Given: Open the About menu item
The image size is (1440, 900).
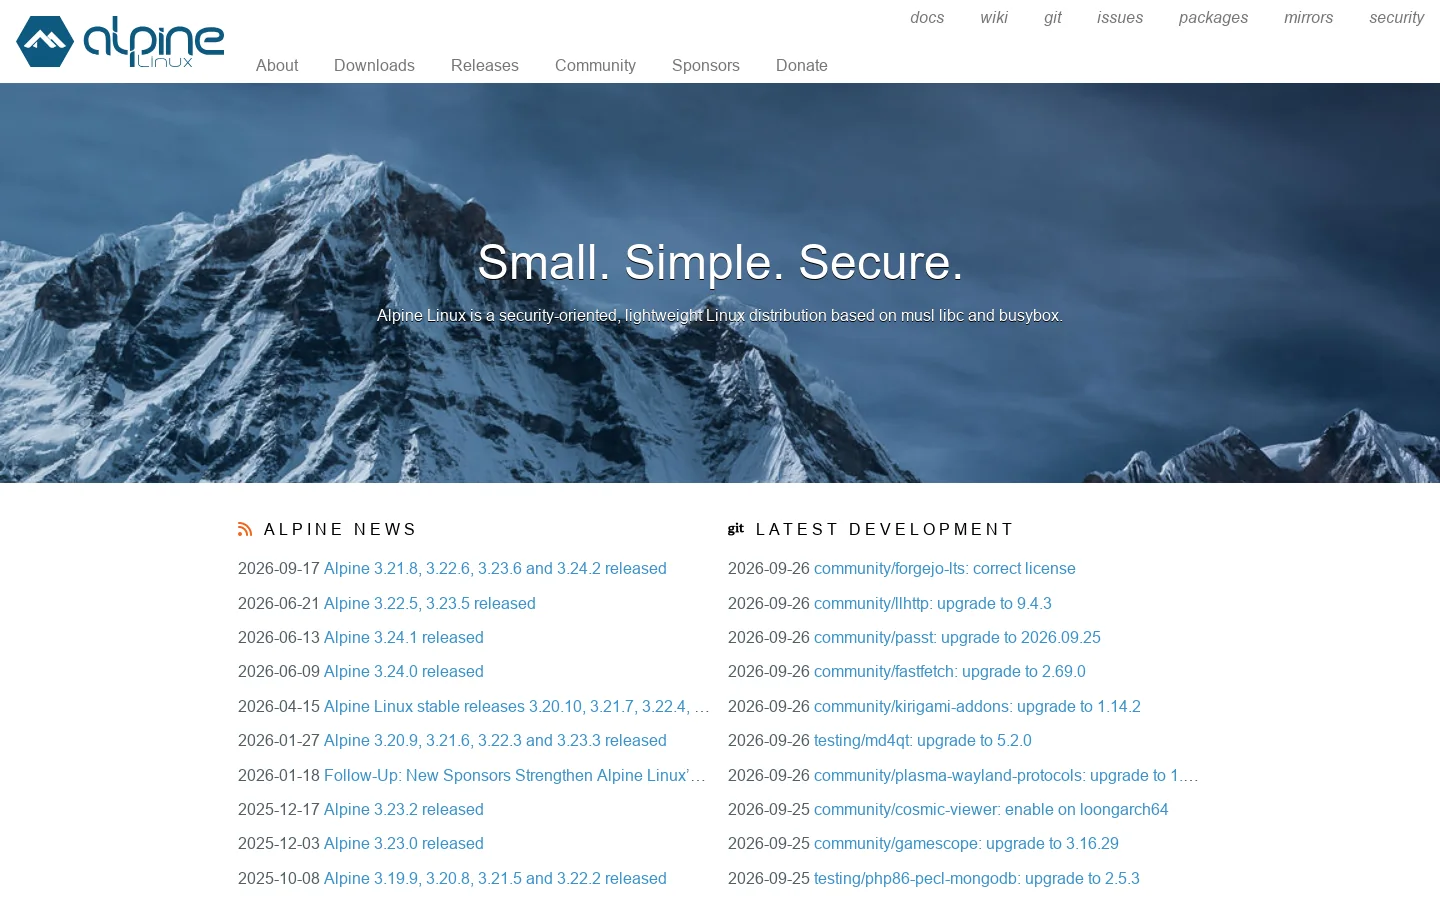Looking at the screenshot, I should pyautogui.click(x=277, y=65).
